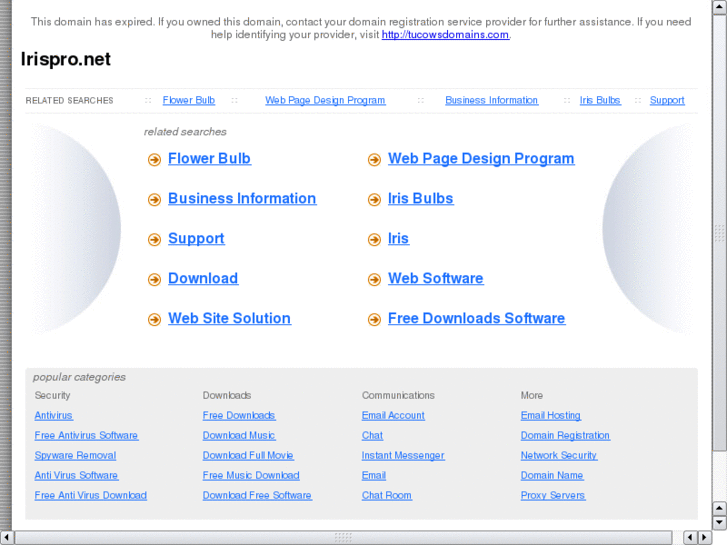Open the Free Antivirus Software link
The height and width of the screenshot is (545, 727).
point(86,436)
